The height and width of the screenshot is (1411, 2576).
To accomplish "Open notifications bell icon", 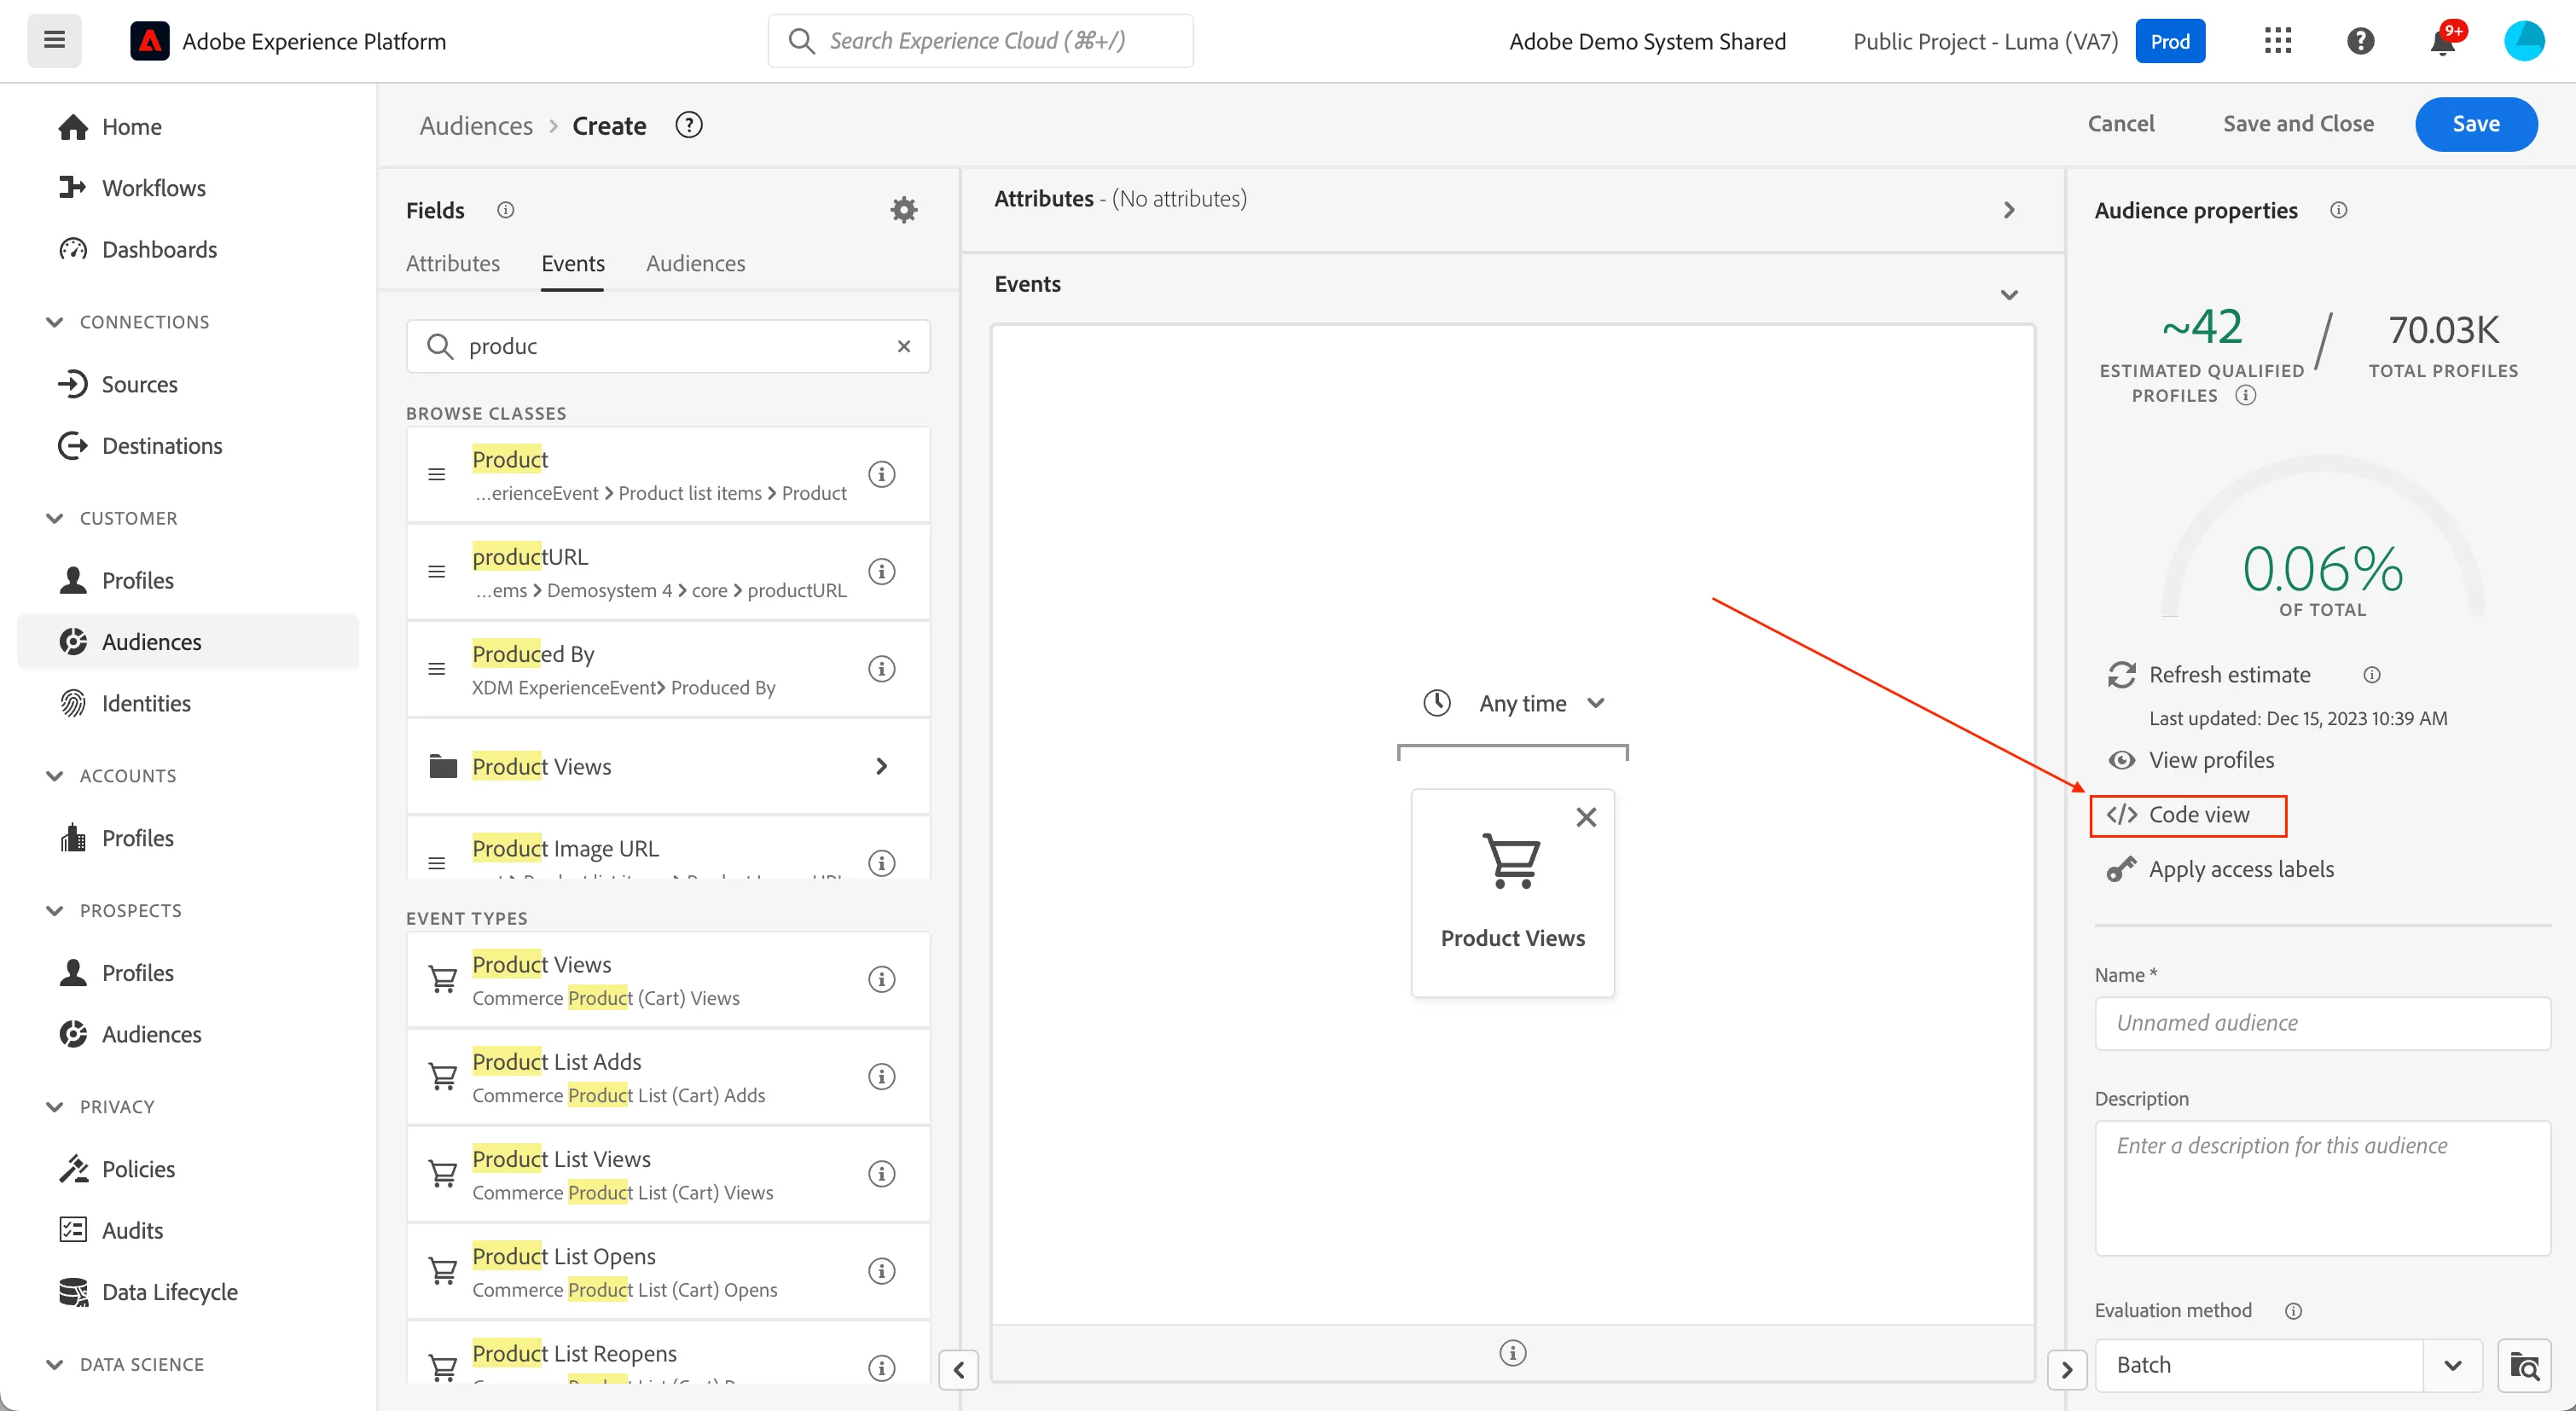I will [2442, 41].
